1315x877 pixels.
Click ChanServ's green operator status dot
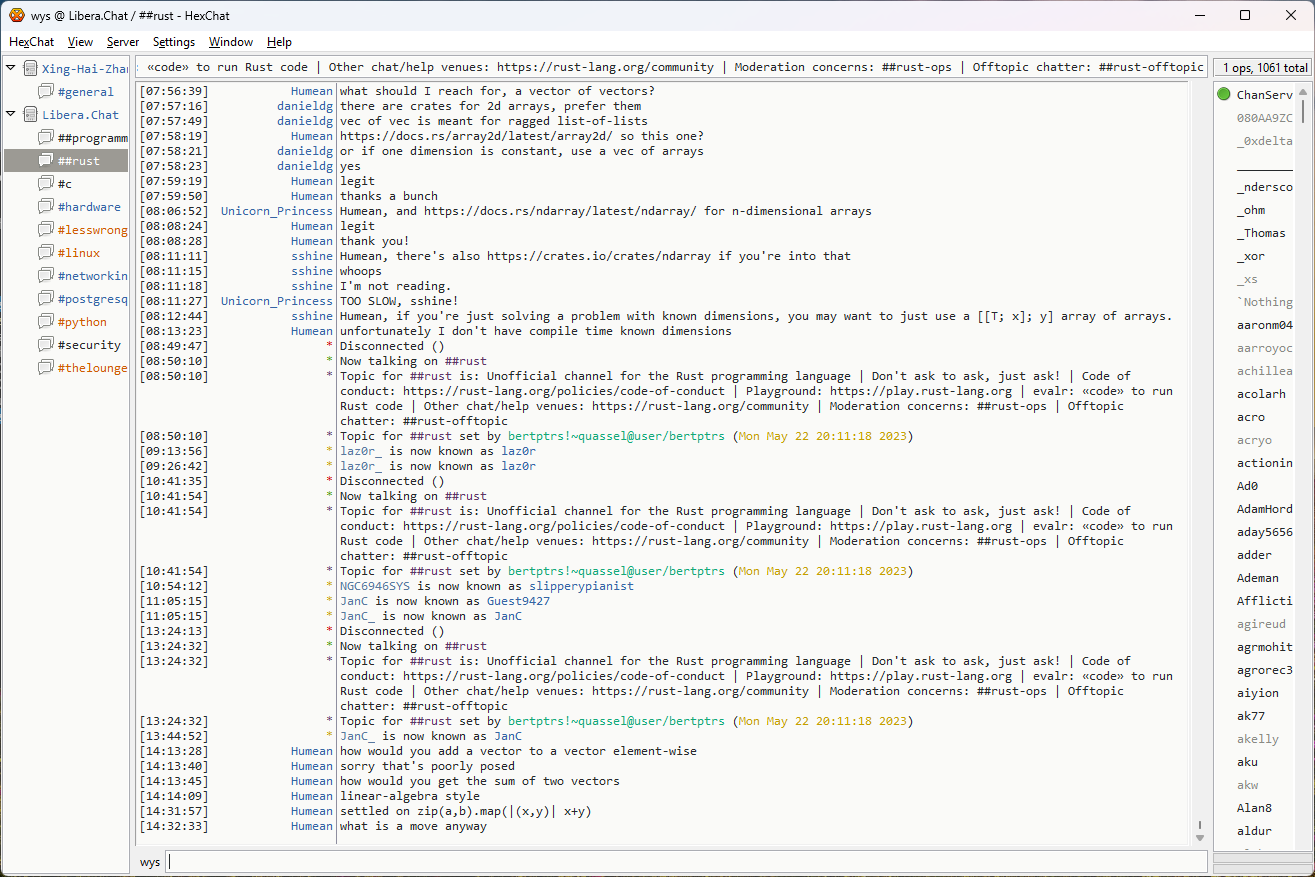click(1224, 95)
